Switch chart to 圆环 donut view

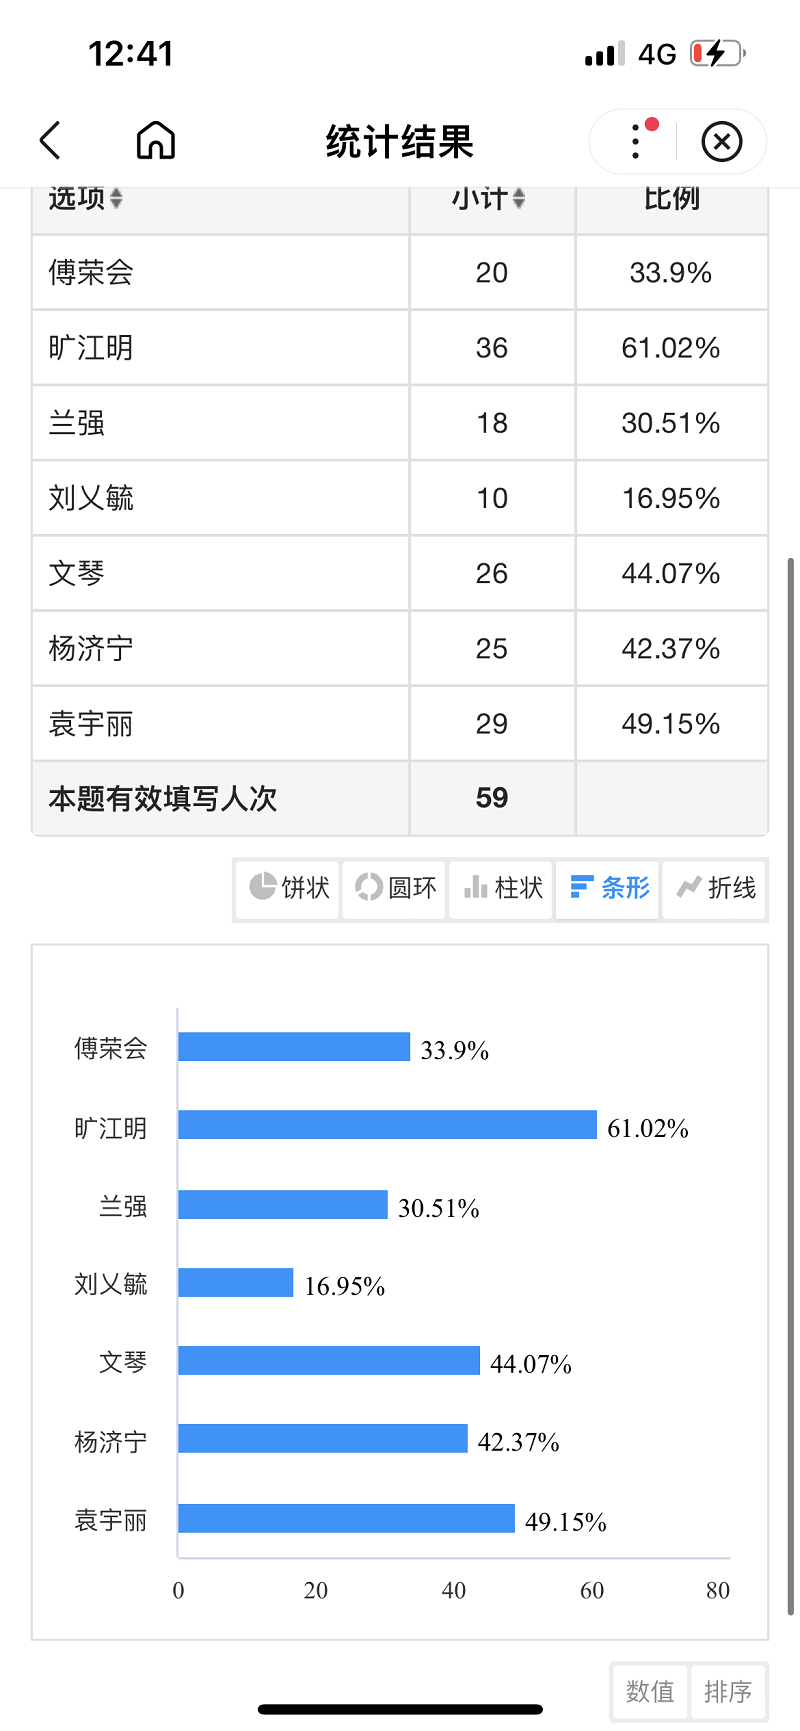pos(396,888)
